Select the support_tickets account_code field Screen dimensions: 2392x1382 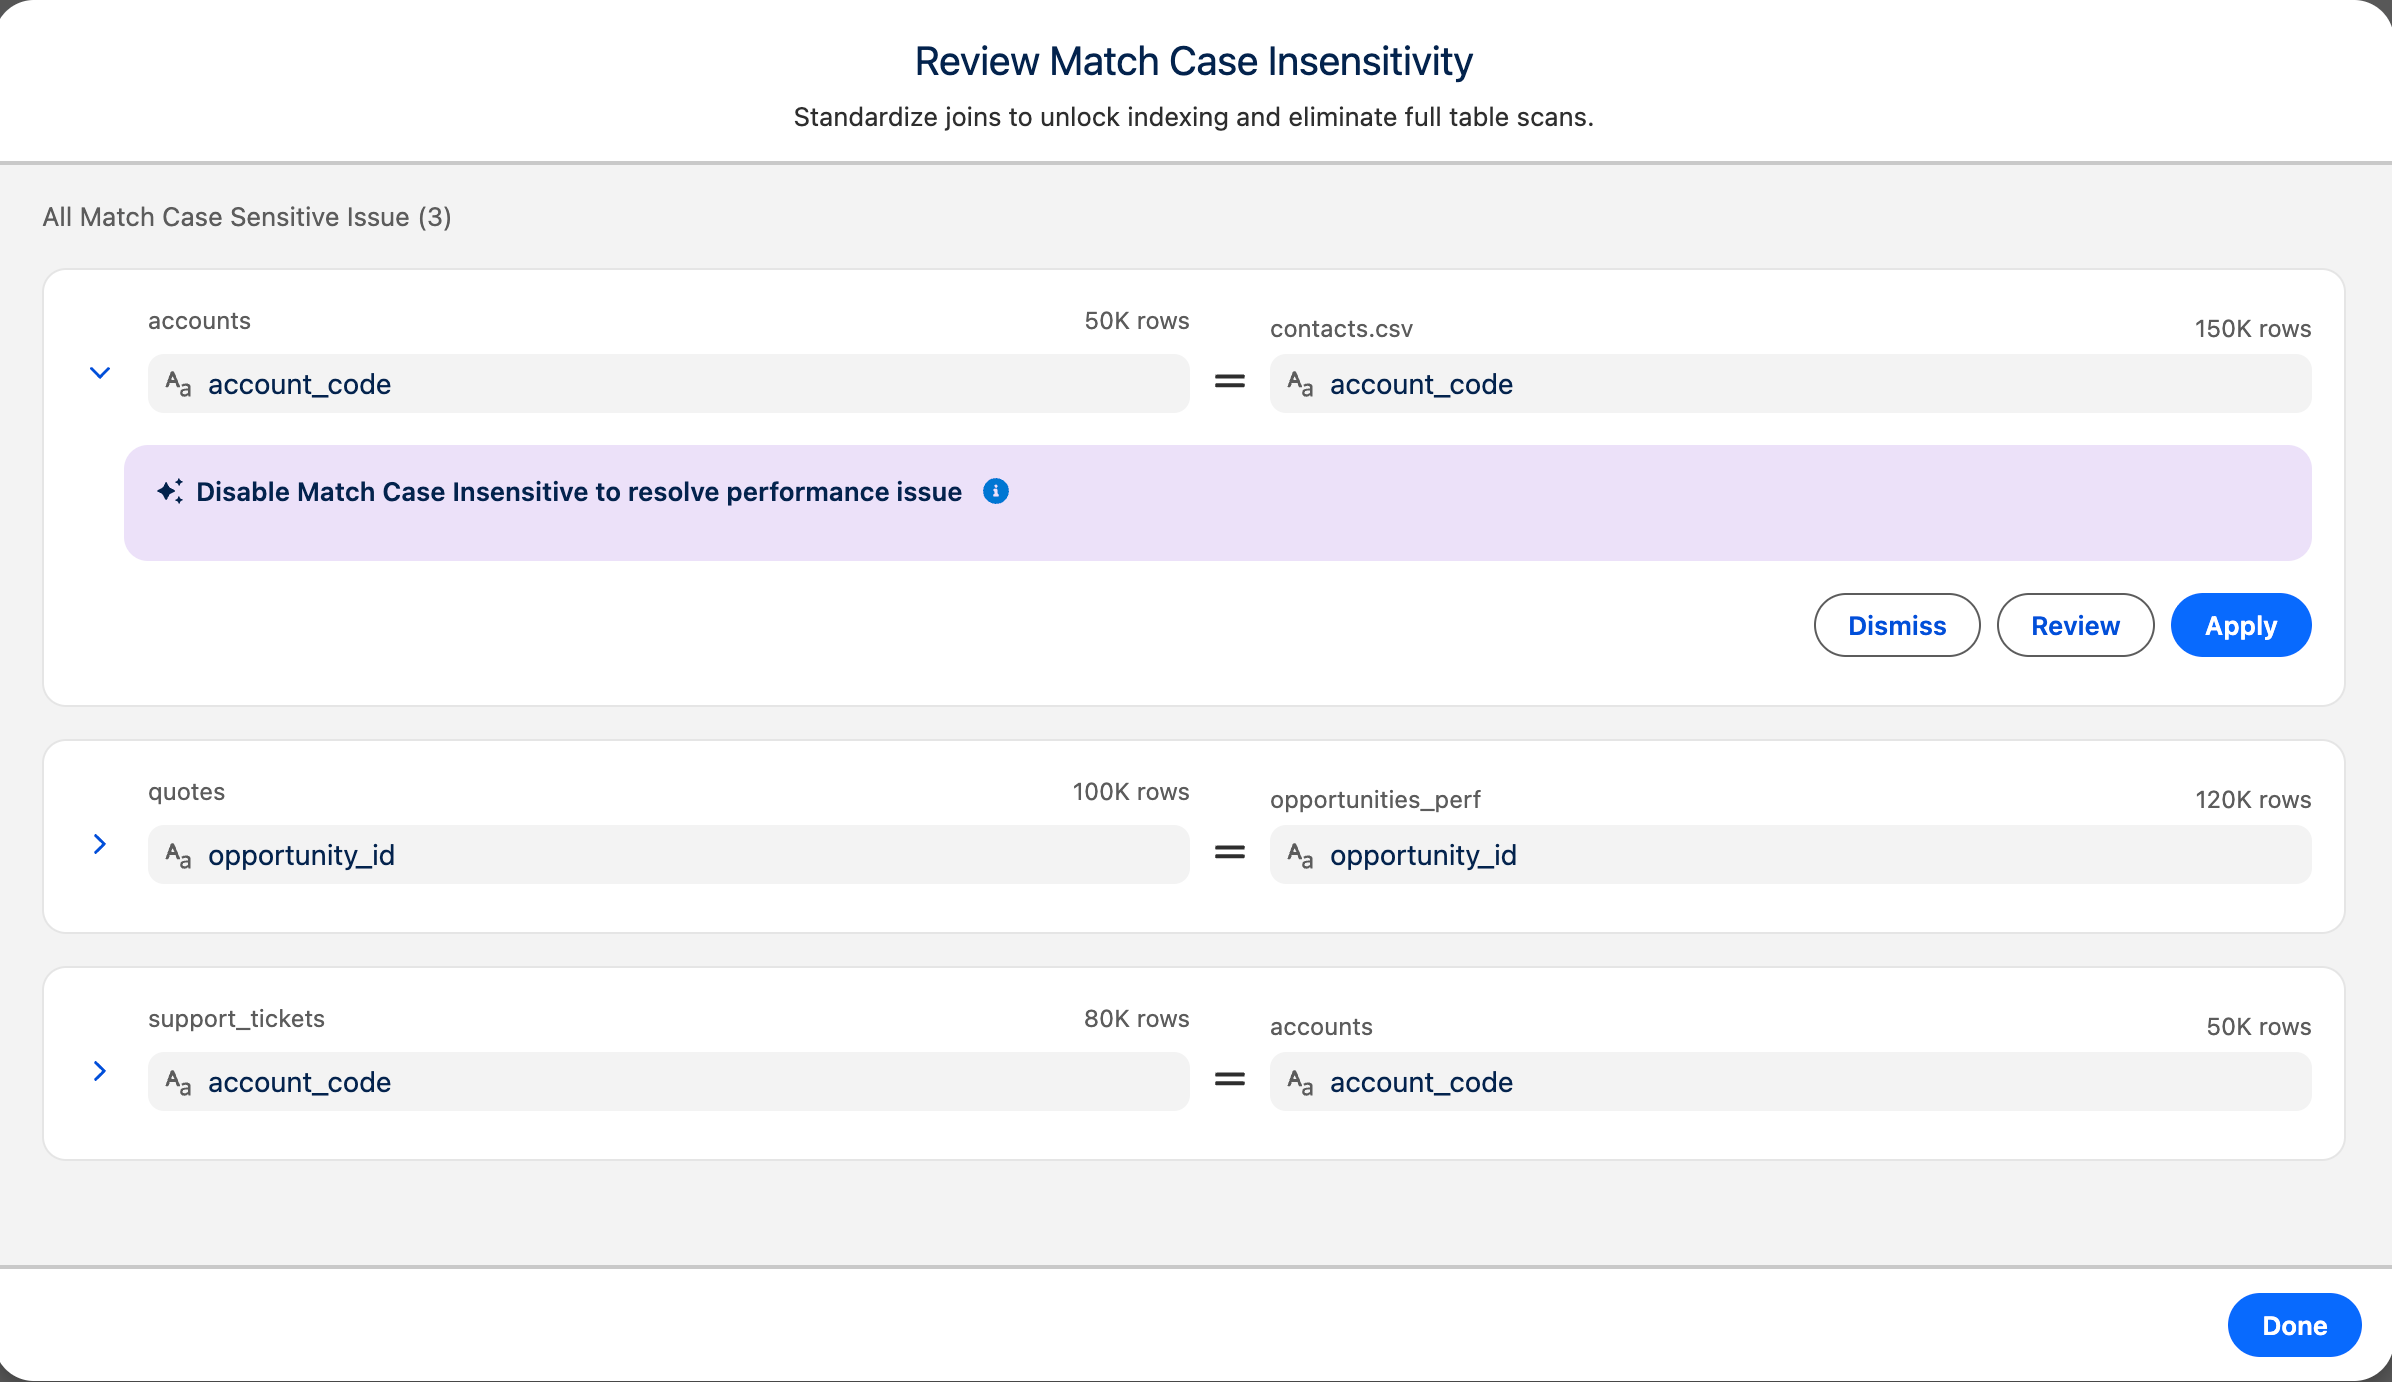click(x=669, y=1082)
